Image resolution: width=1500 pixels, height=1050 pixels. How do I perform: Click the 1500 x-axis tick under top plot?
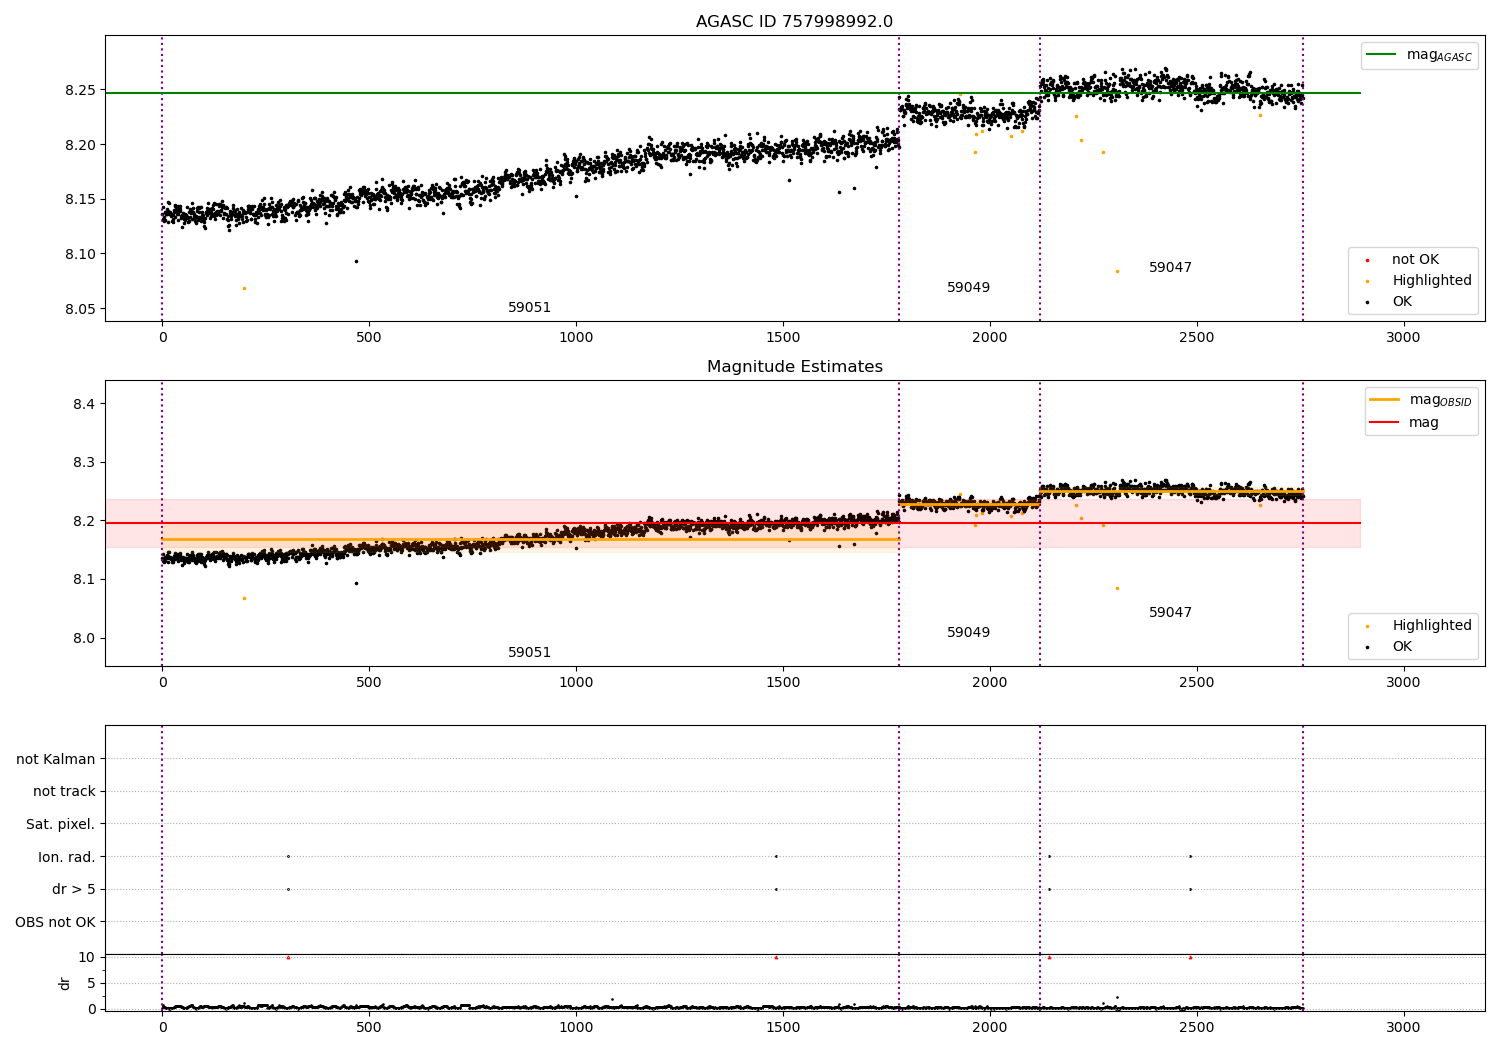(783, 338)
